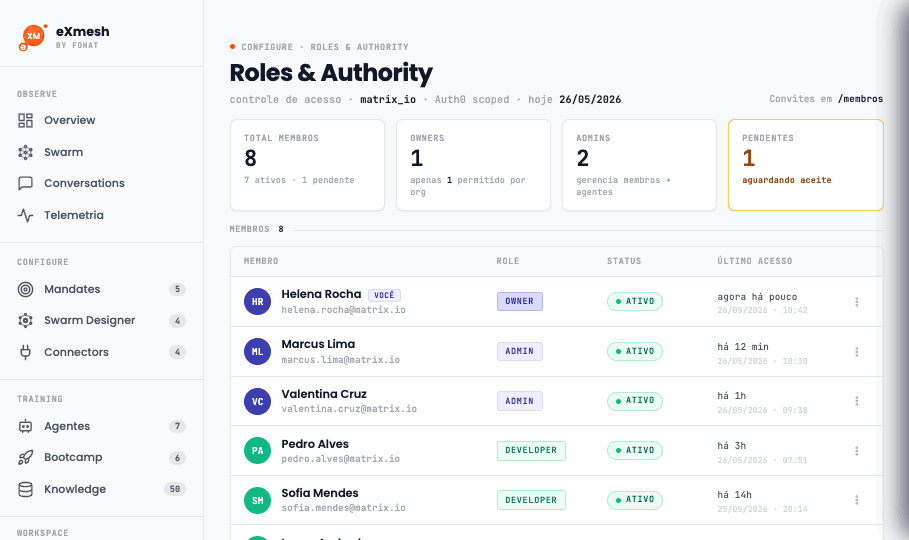This screenshot has height=540, width=909.
Task: Click ATIVO status of Pedro Alves
Action: [x=635, y=451]
